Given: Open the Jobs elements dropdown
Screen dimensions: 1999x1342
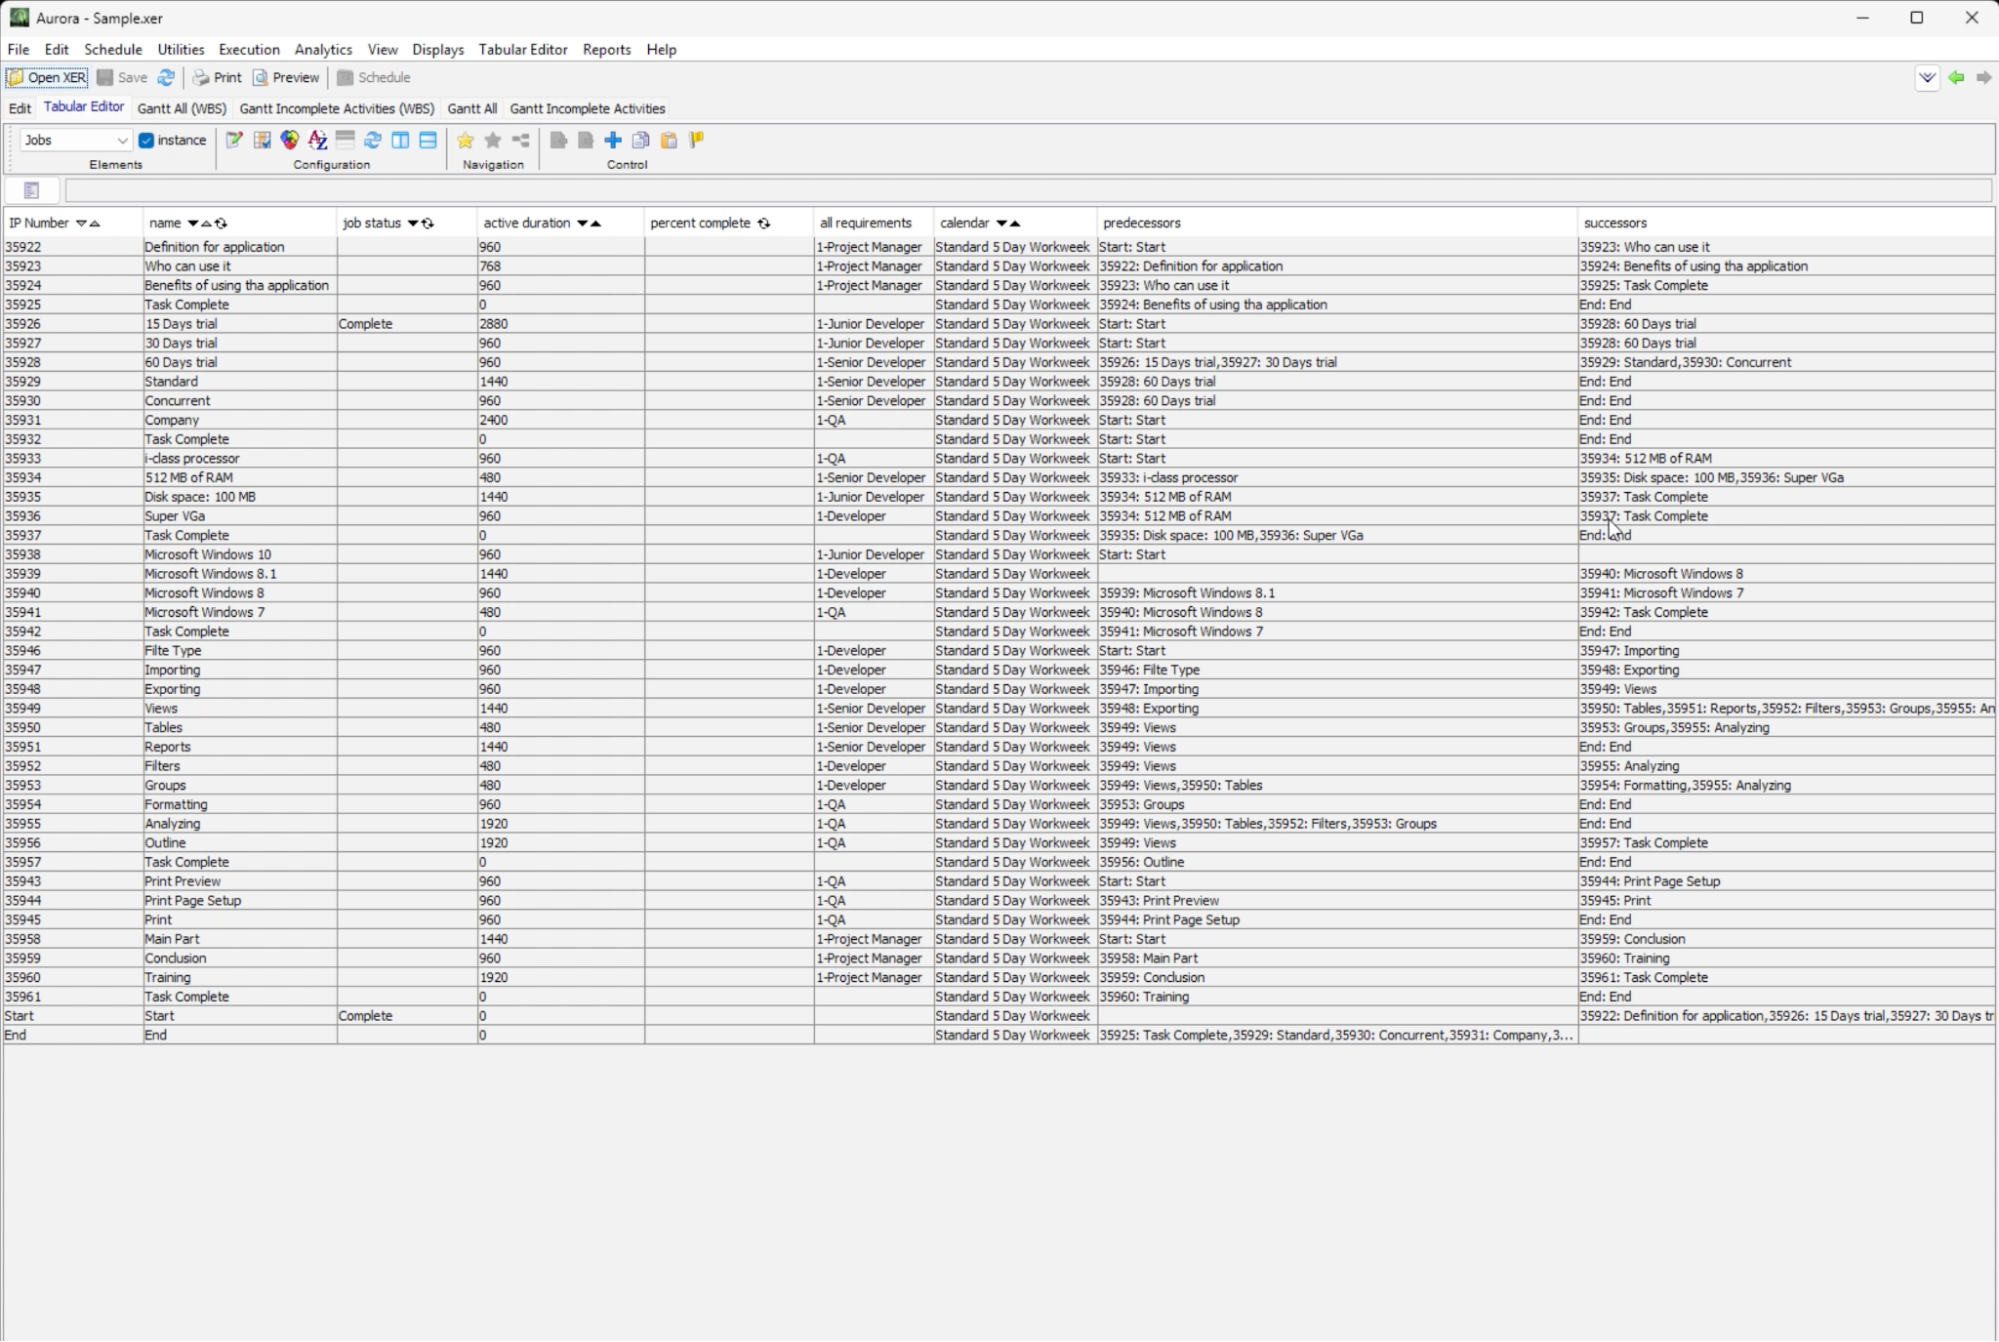Looking at the screenshot, I should [x=76, y=140].
